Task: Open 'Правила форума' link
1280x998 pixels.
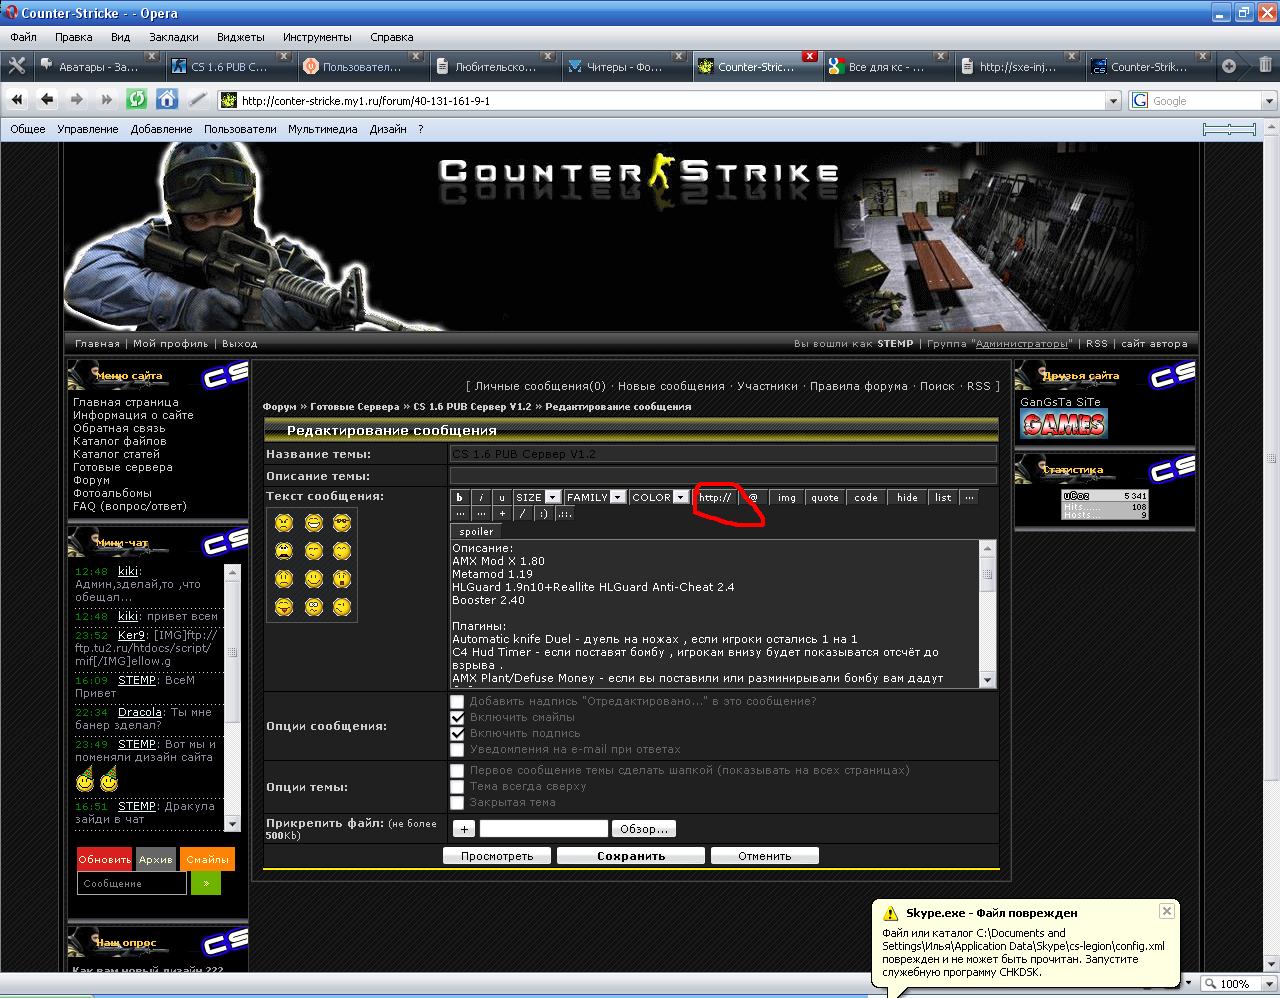Action: click(x=859, y=386)
